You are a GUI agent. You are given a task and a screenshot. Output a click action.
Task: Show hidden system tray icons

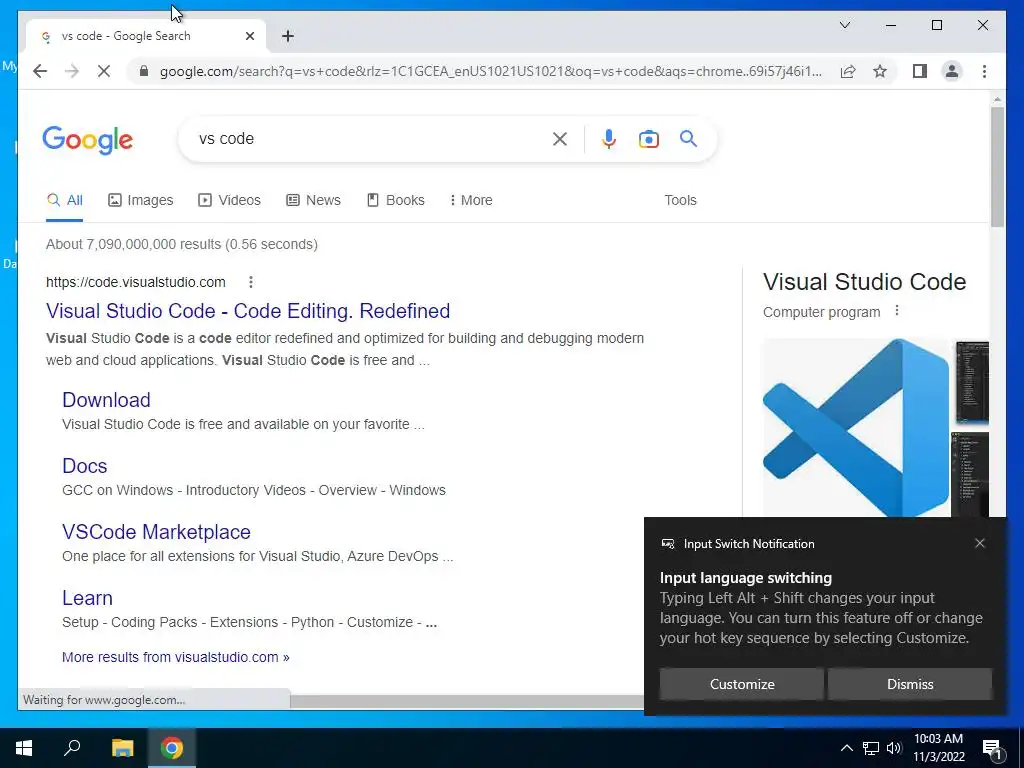(x=846, y=748)
